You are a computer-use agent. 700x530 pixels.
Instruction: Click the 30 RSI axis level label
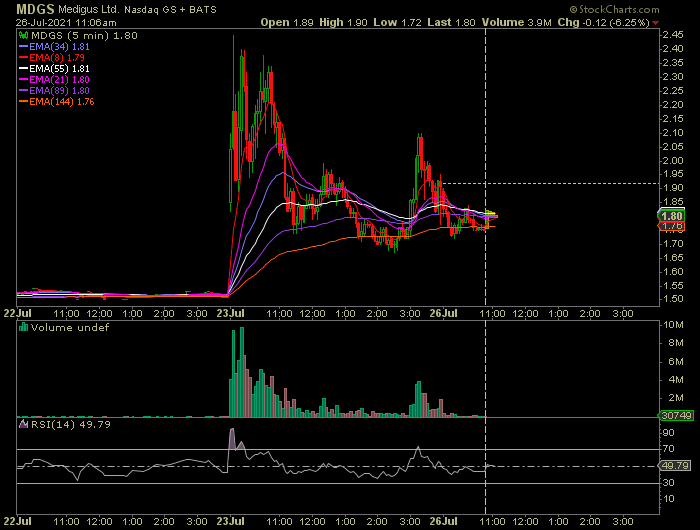point(669,483)
